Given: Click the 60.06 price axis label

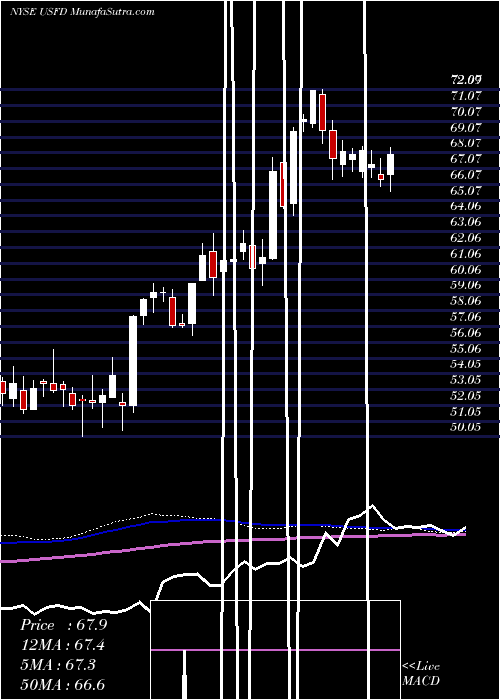Looking at the screenshot, I should pos(466,270).
